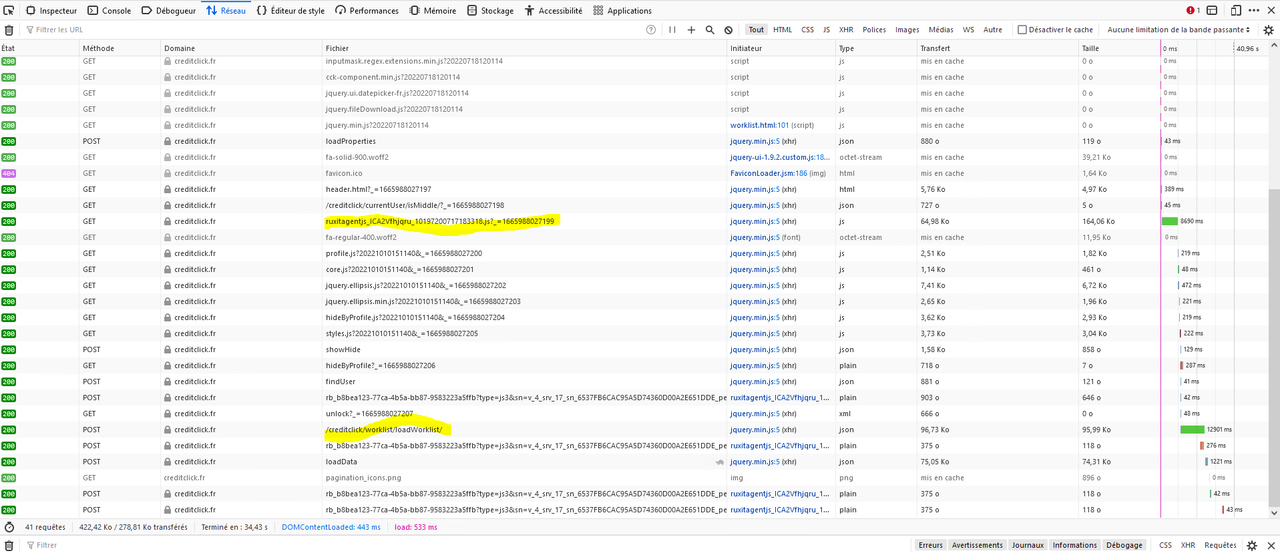Sort by the Initiateur column header
Screen dimensions: 1280x554
(x=781, y=48)
